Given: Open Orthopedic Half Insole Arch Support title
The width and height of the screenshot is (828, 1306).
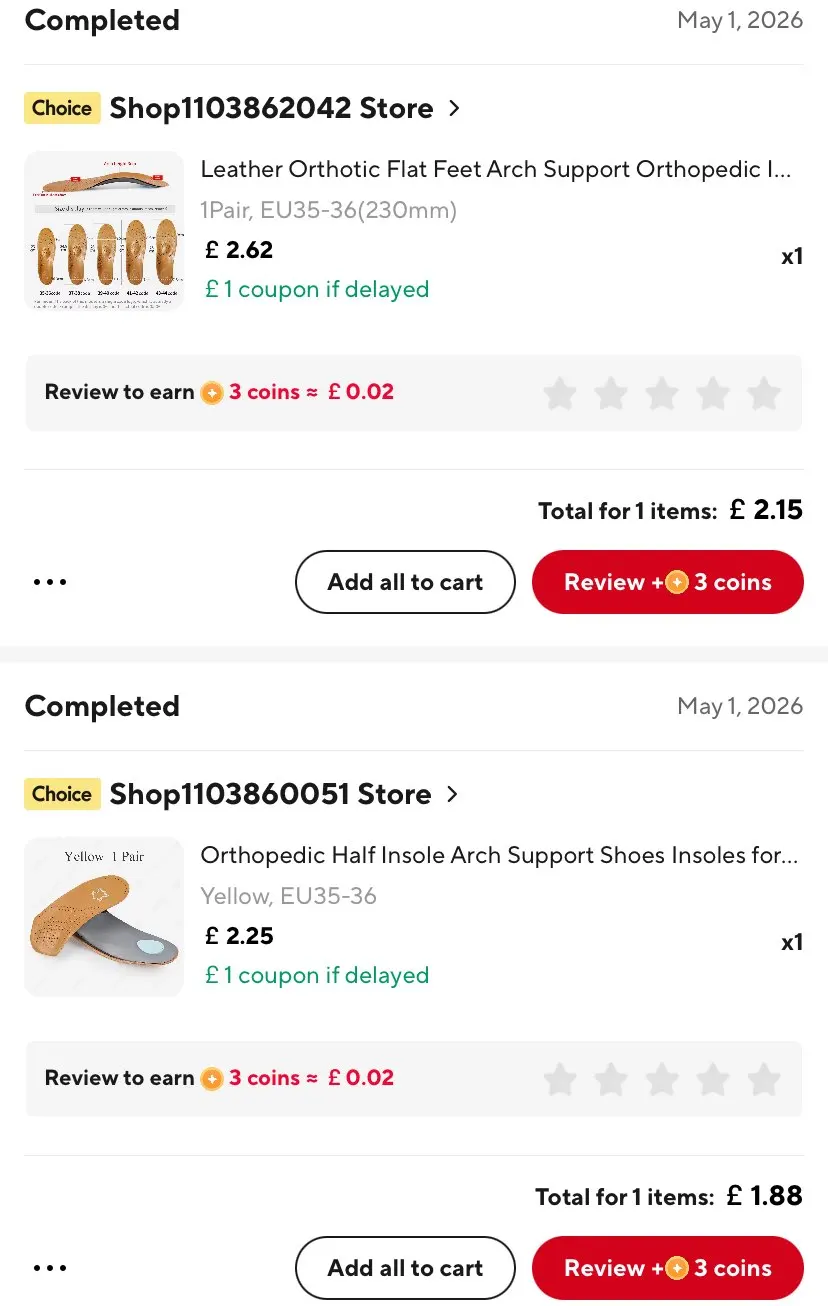Looking at the screenshot, I should (499, 855).
